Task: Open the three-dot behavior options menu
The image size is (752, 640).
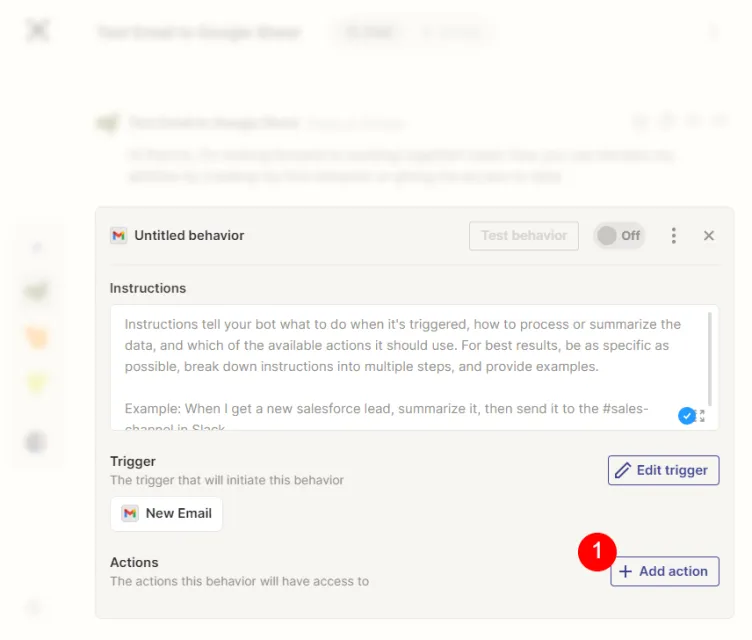Action: [x=674, y=236]
